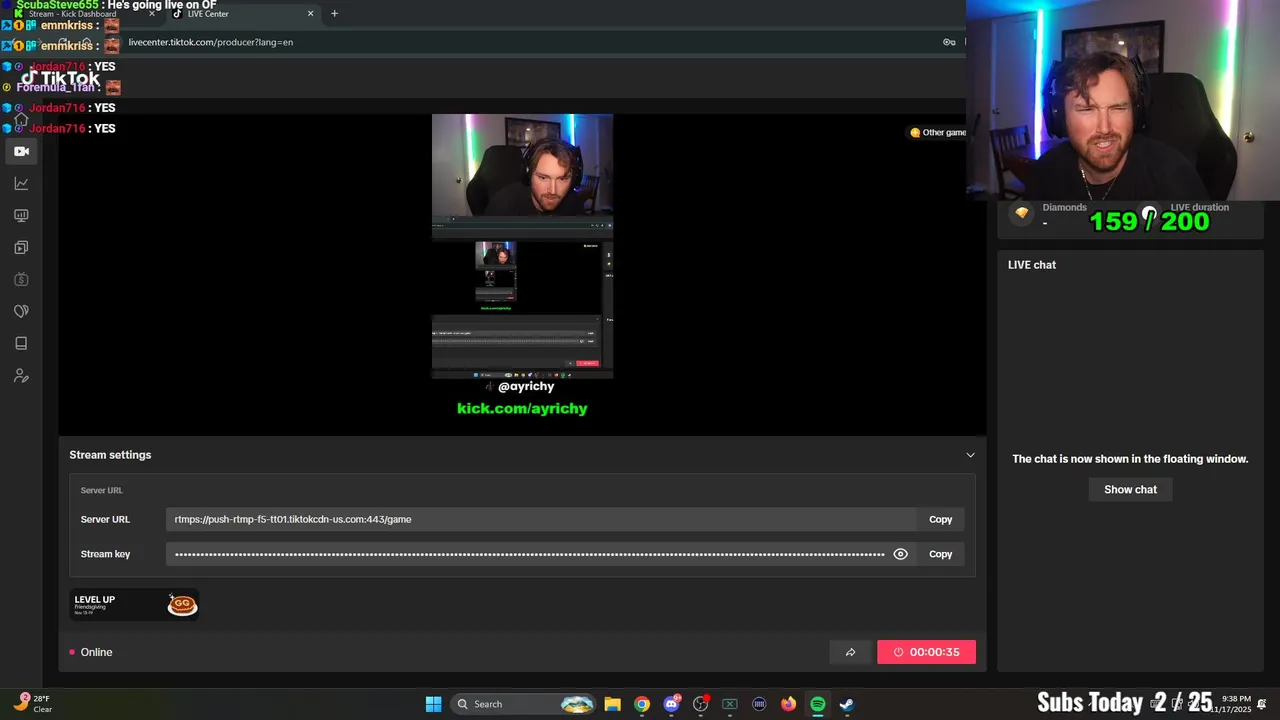Open a new browser tab
1280x720 pixels.
(x=334, y=14)
